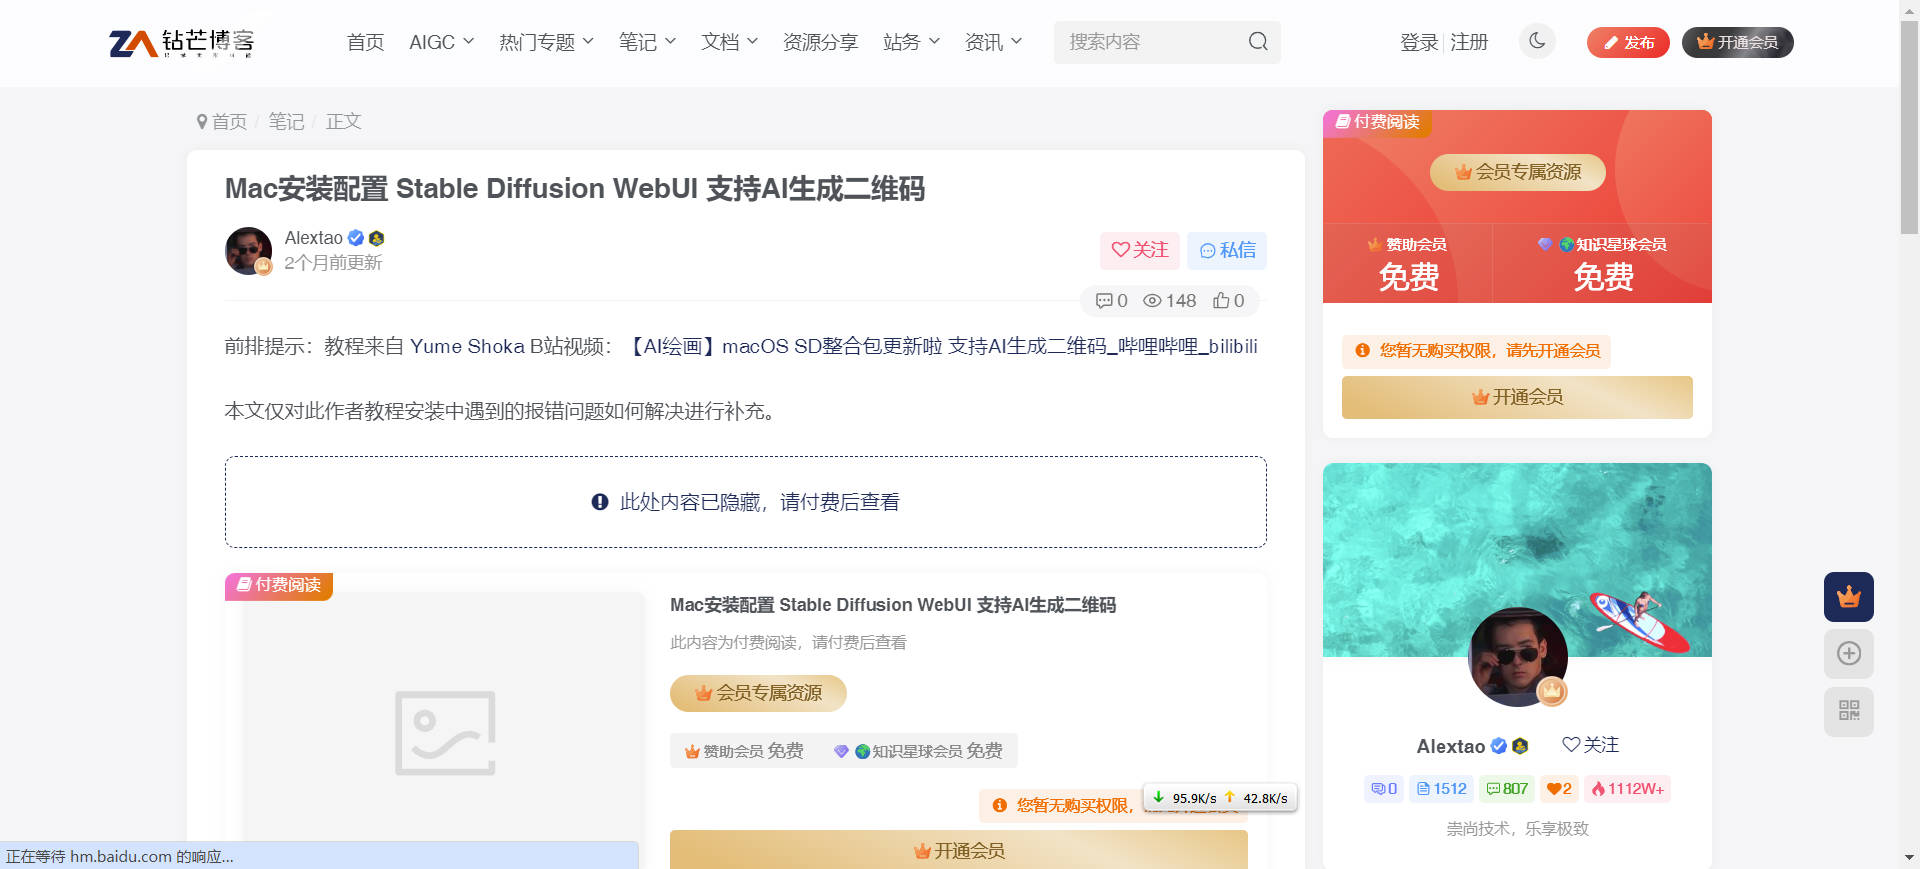The image size is (1920, 869).
Task: Click the ZA blog logo
Action: click(x=182, y=42)
